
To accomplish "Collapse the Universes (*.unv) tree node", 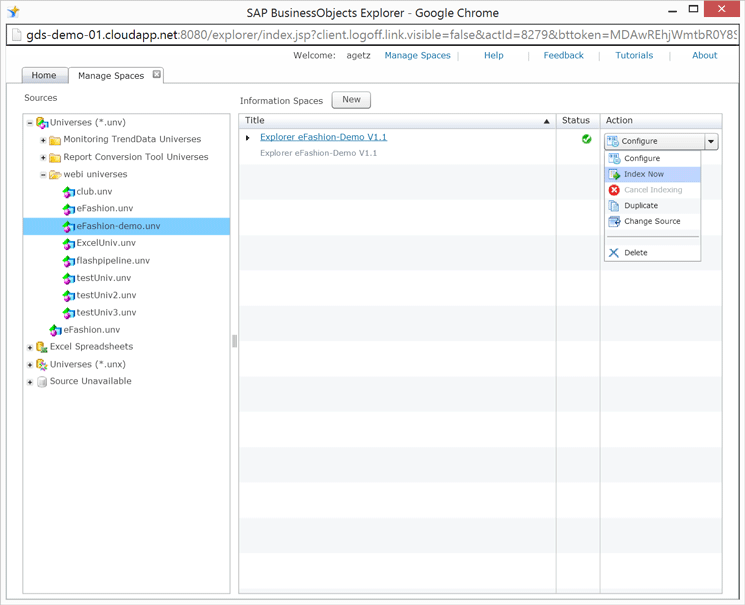I will pos(30,123).
